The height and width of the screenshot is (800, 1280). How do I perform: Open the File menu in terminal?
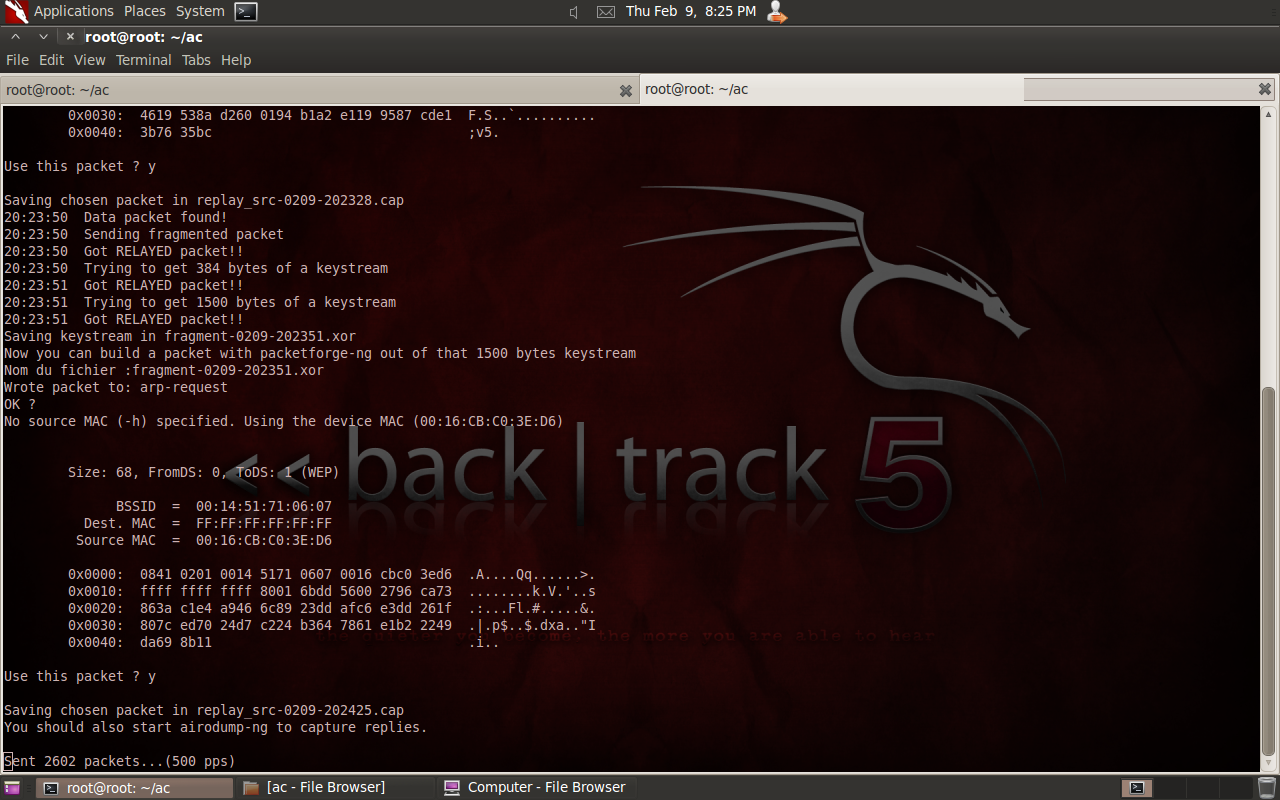point(17,60)
